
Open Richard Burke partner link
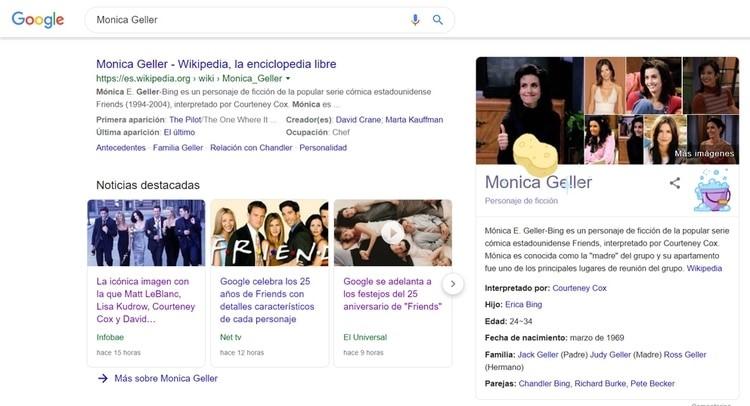click(600, 384)
